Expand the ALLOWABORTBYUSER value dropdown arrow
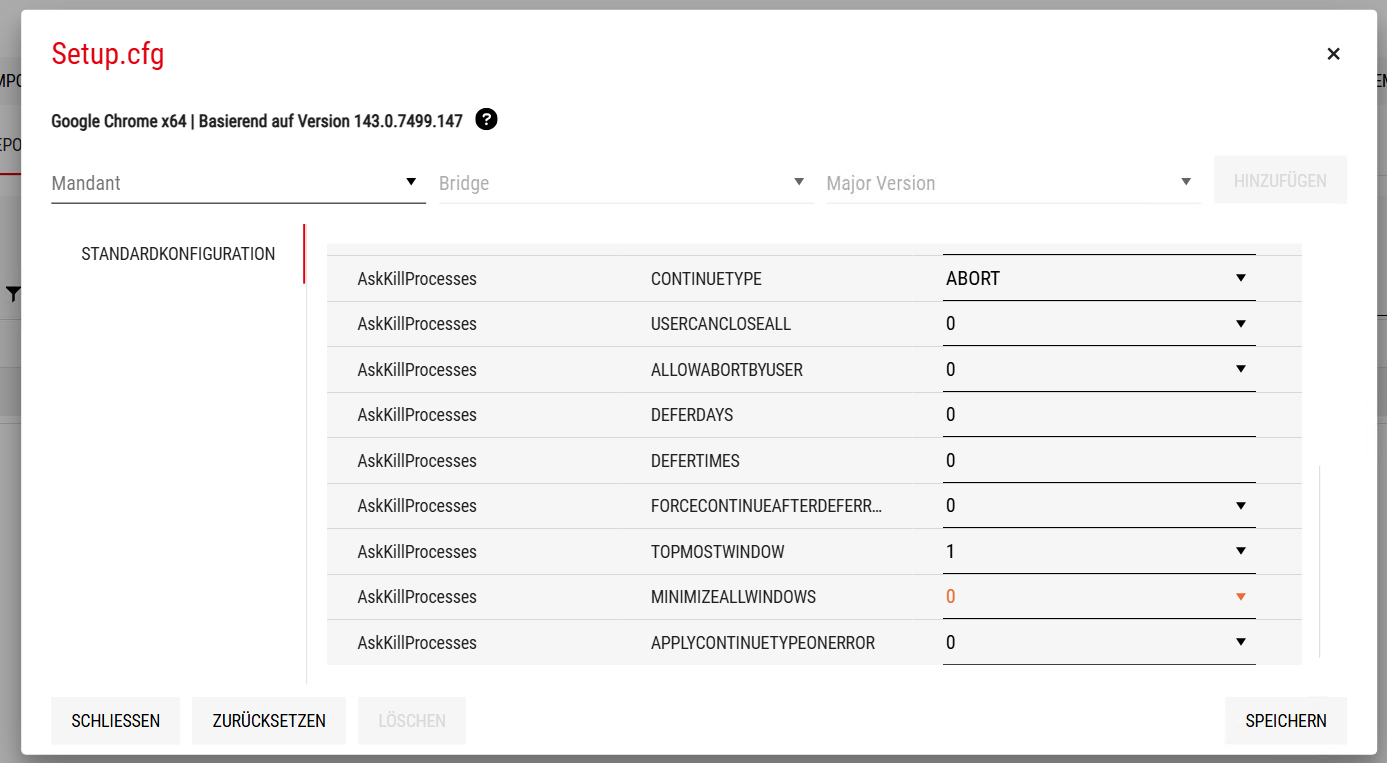 point(1240,370)
